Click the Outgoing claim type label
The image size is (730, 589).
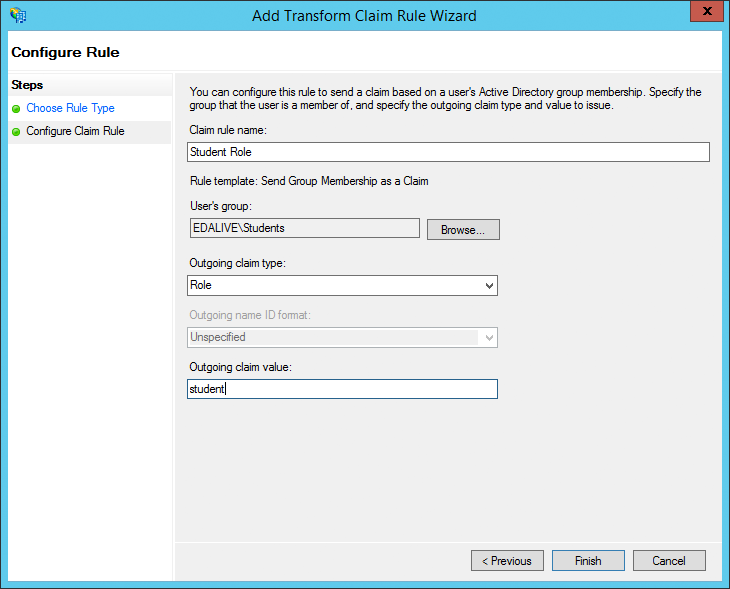pyautogui.click(x=237, y=263)
